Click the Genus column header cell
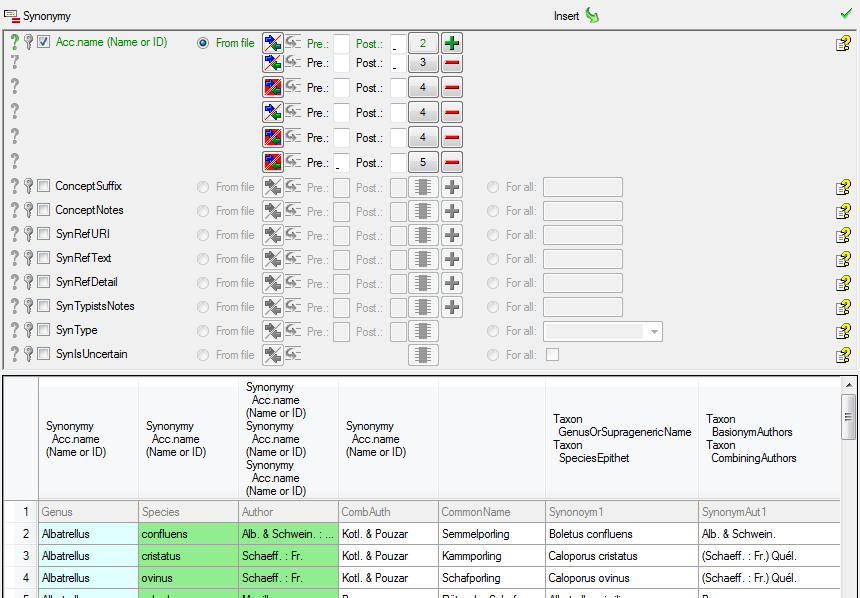The image size is (860, 598). [88, 512]
